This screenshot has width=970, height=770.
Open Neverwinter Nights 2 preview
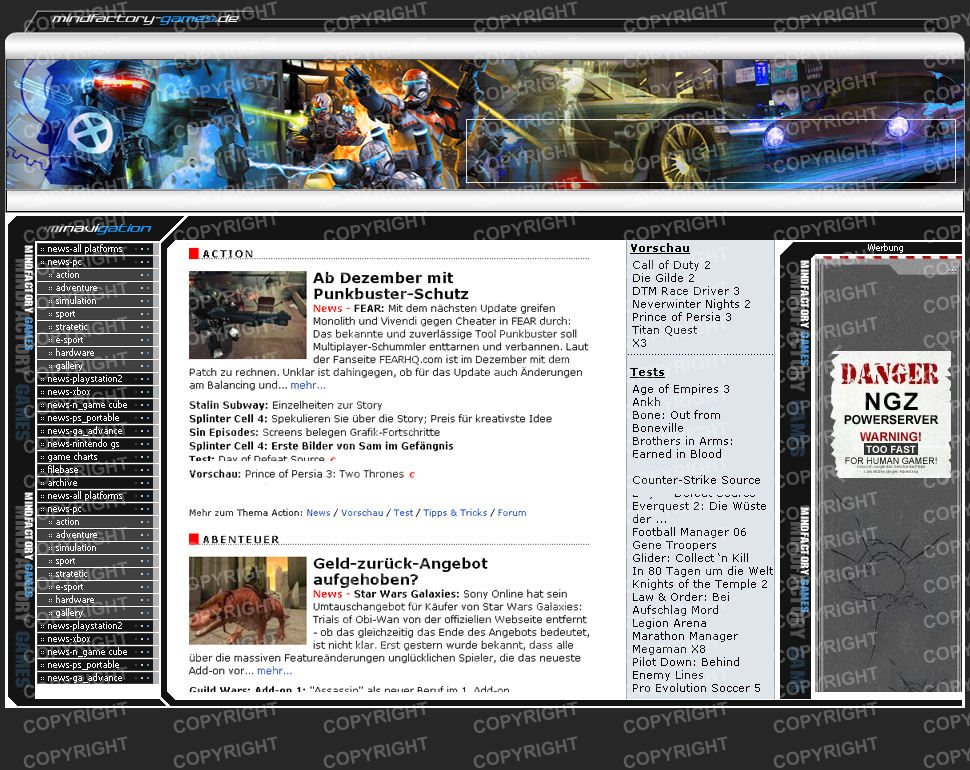(691, 304)
